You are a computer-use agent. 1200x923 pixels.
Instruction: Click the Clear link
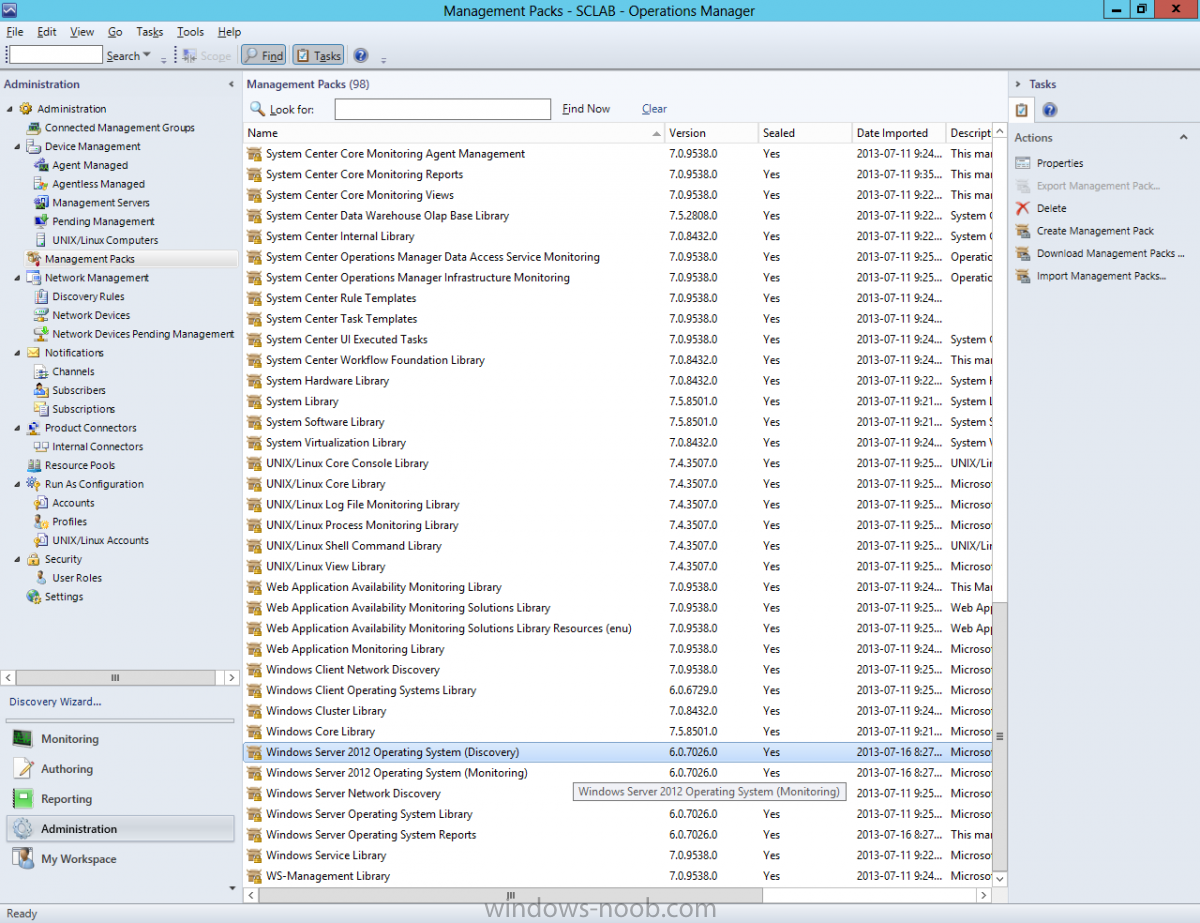tap(654, 109)
